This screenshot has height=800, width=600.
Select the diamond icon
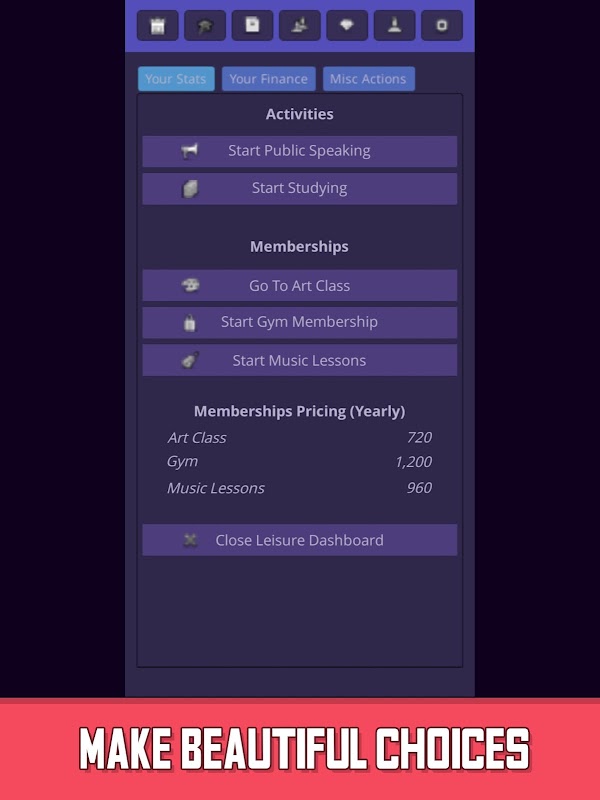click(x=347, y=25)
